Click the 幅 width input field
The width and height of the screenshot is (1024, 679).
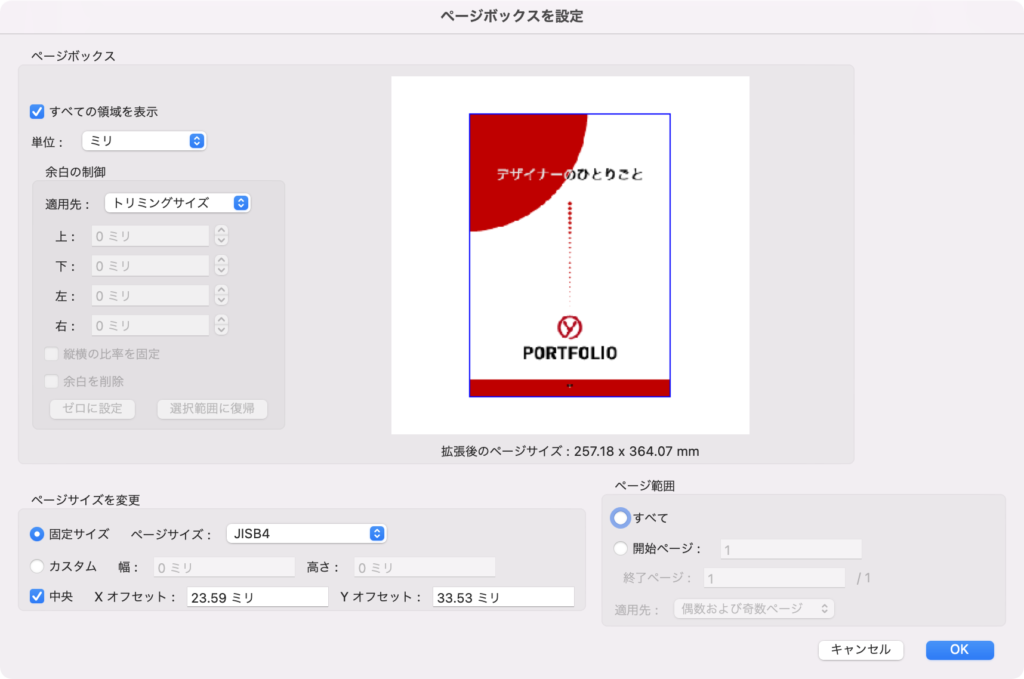click(224, 567)
